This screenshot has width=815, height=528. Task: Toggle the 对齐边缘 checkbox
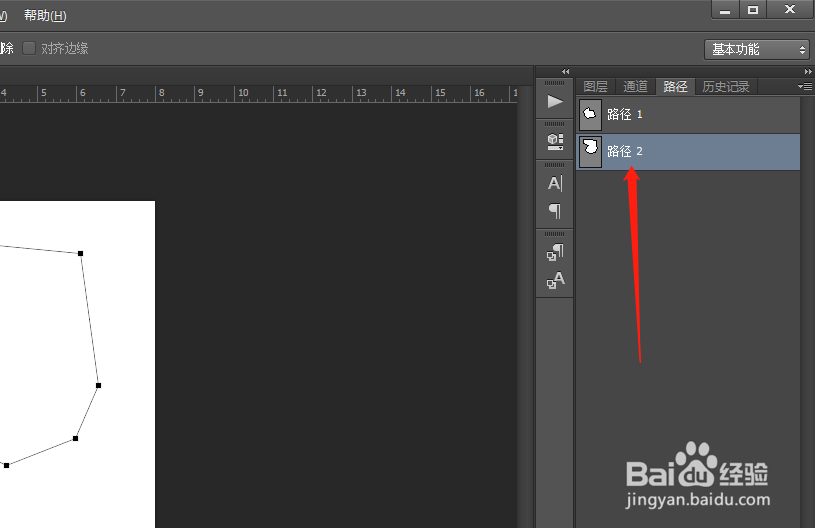(29, 48)
